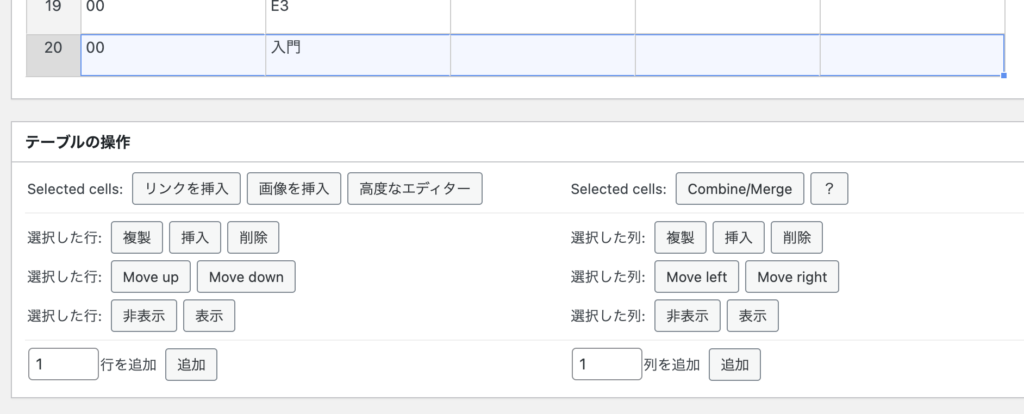
Task: Delete the selected rows
Action: tap(253, 238)
